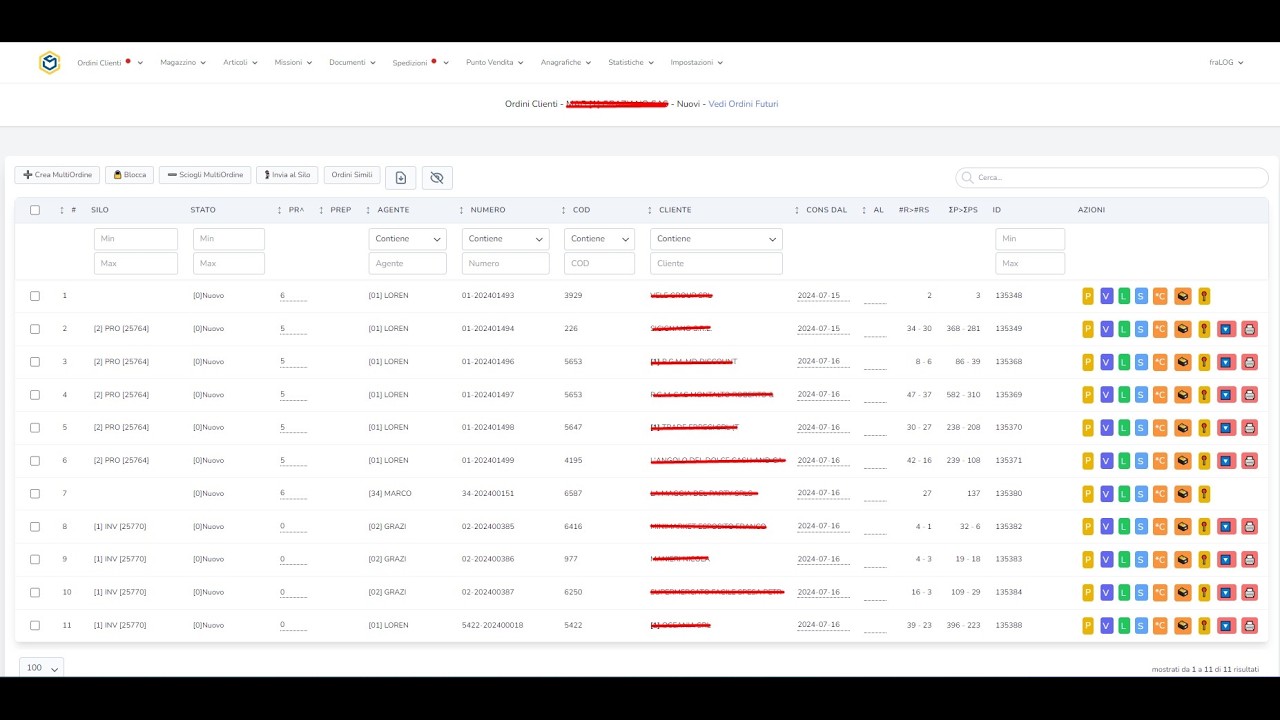Check the box for row 2
This screenshot has height=720, width=1280.
coord(35,329)
